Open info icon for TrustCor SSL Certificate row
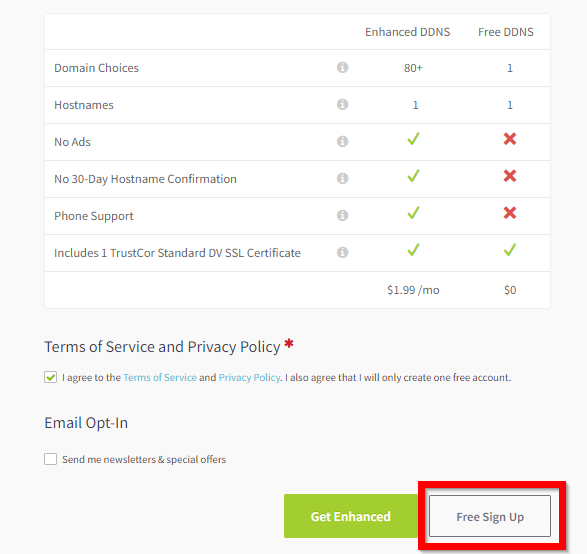Image resolution: width=587 pixels, height=554 pixels. (x=342, y=253)
